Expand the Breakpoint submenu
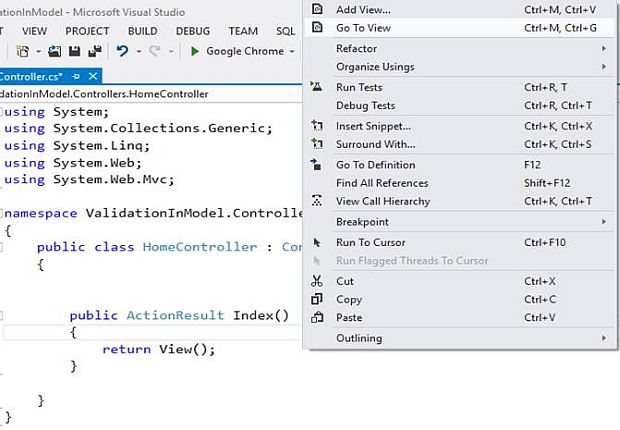The width and height of the screenshot is (620, 430). pyautogui.click(x=604, y=222)
